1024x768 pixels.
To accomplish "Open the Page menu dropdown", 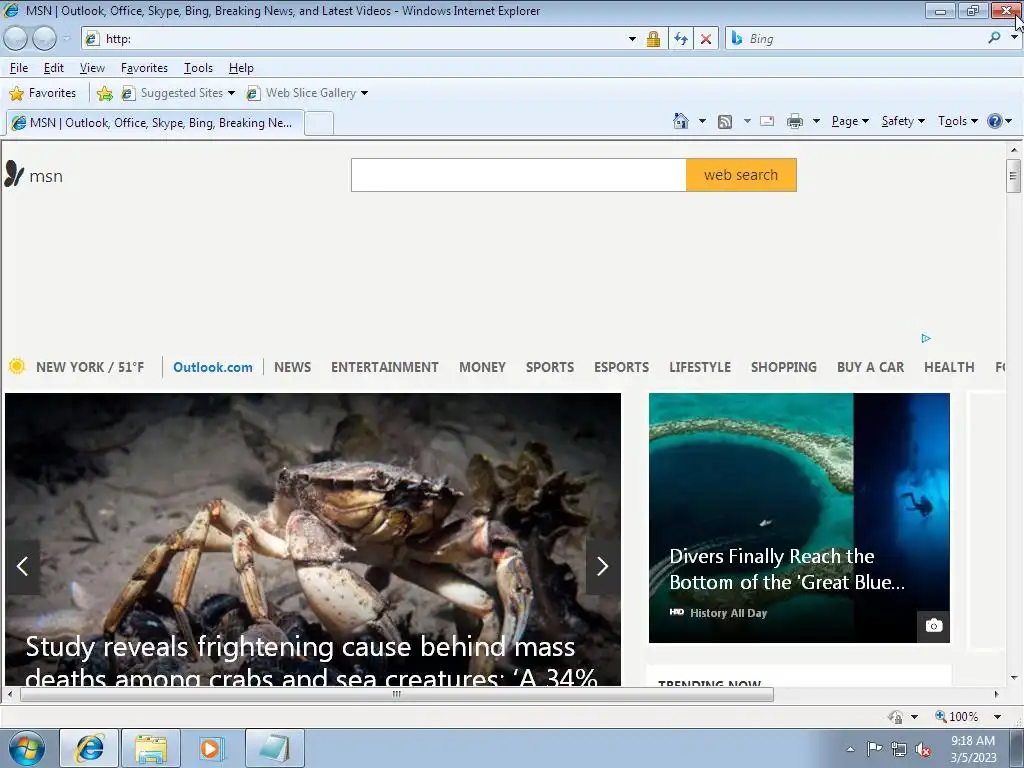I will (x=850, y=121).
